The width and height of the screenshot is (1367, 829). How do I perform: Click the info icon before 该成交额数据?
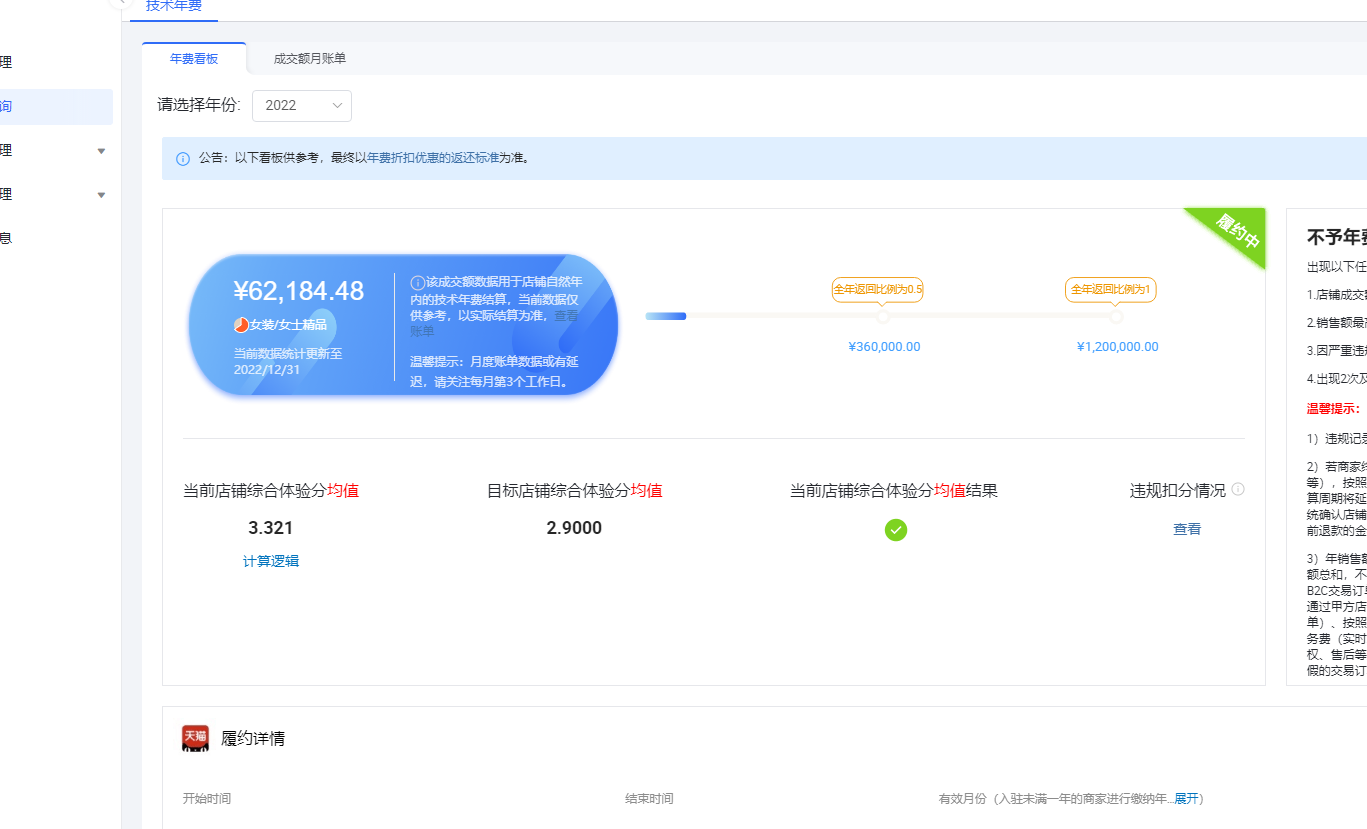418,283
